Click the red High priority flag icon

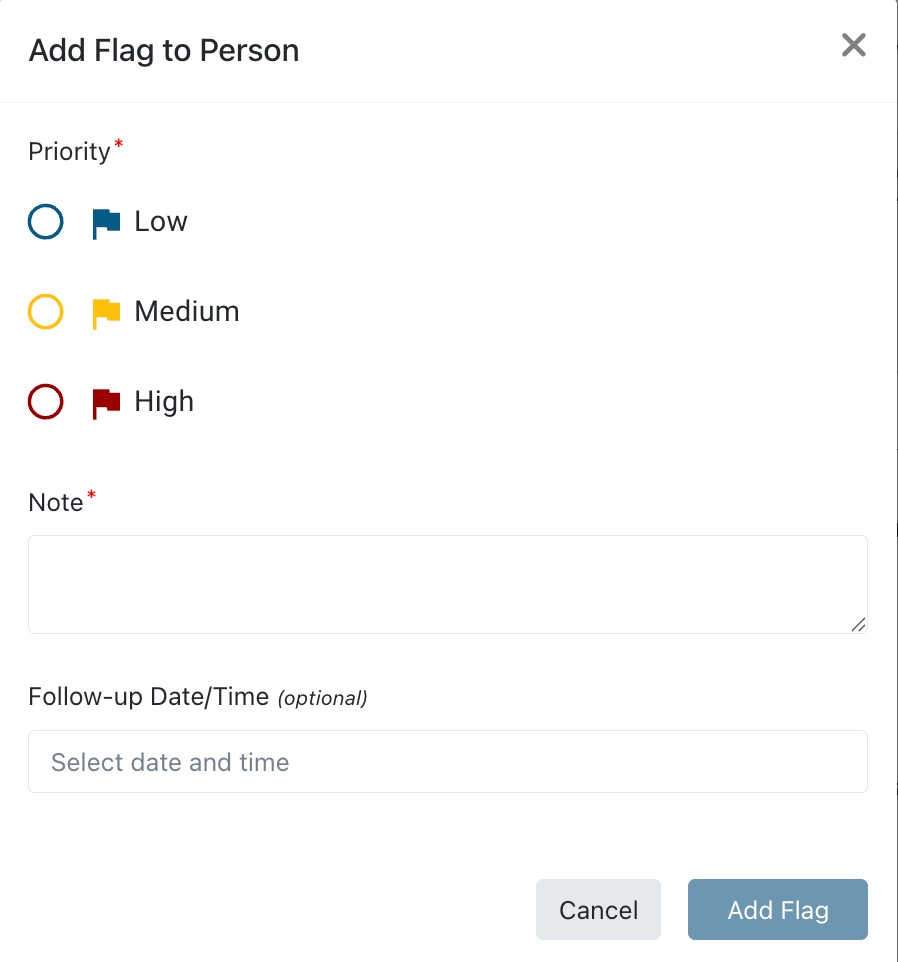click(x=106, y=403)
